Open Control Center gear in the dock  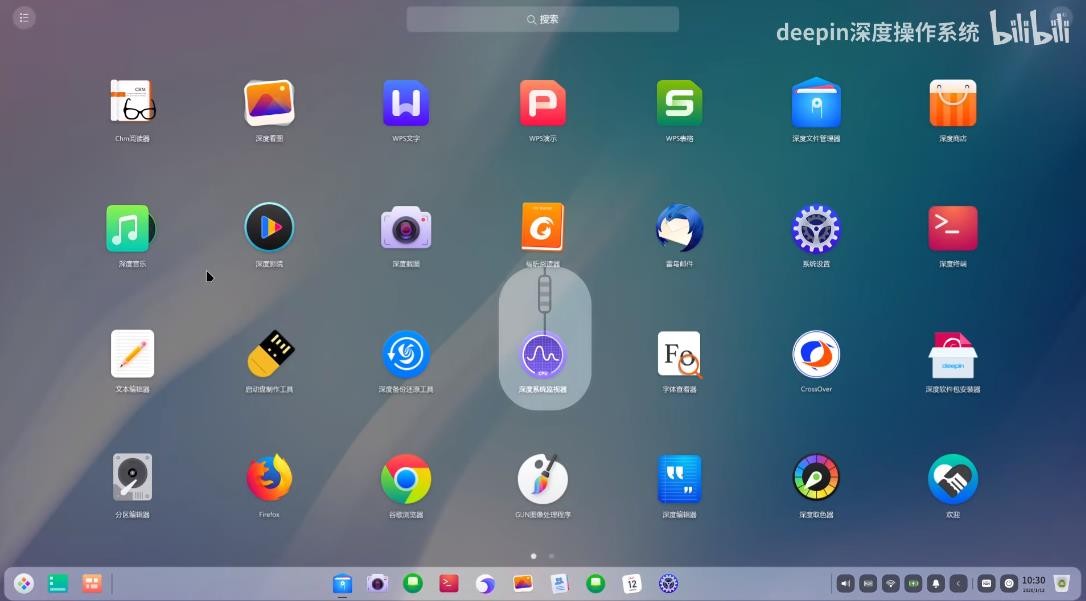coord(668,584)
